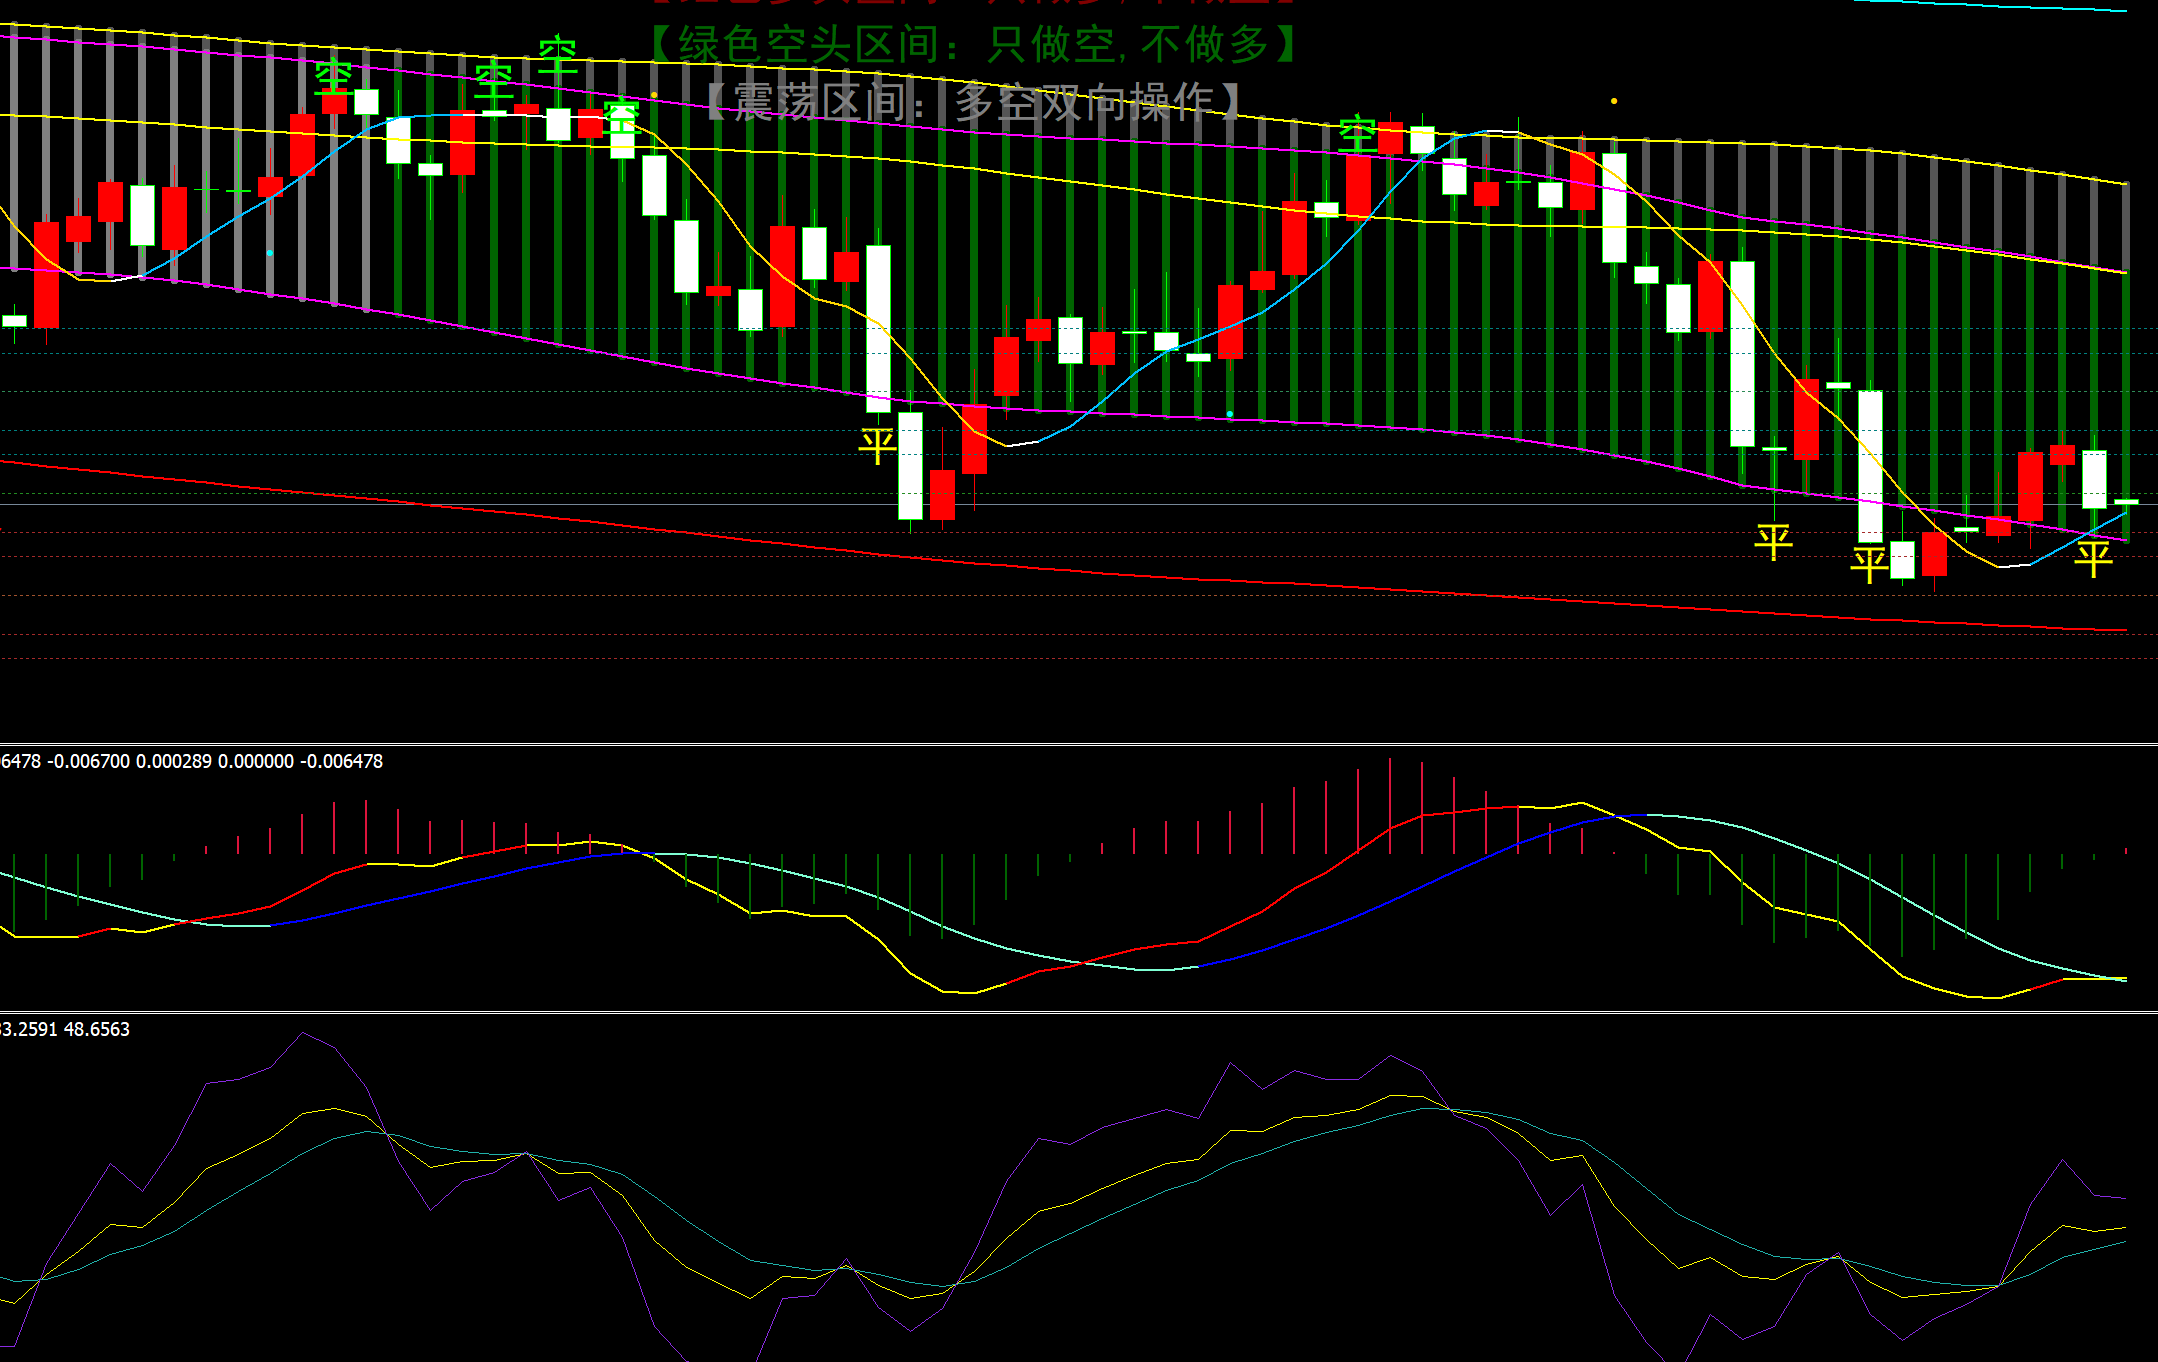This screenshot has width=2158, height=1362.
Task: Click the cyan dot on the magenta lower band
Action: (x=1230, y=413)
